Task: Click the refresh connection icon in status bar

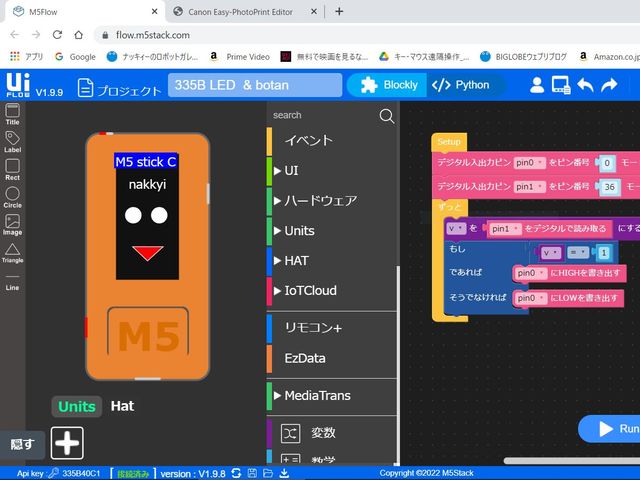Action: tap(236, 473)
